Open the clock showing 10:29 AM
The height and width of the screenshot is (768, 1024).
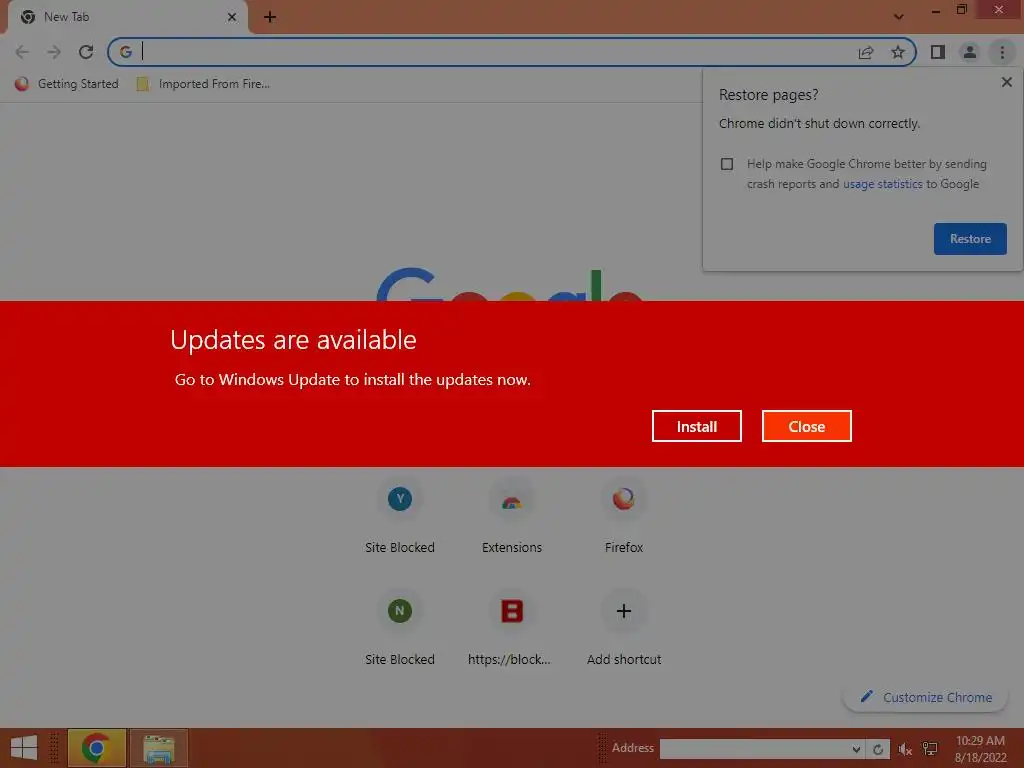pos(980,749)
